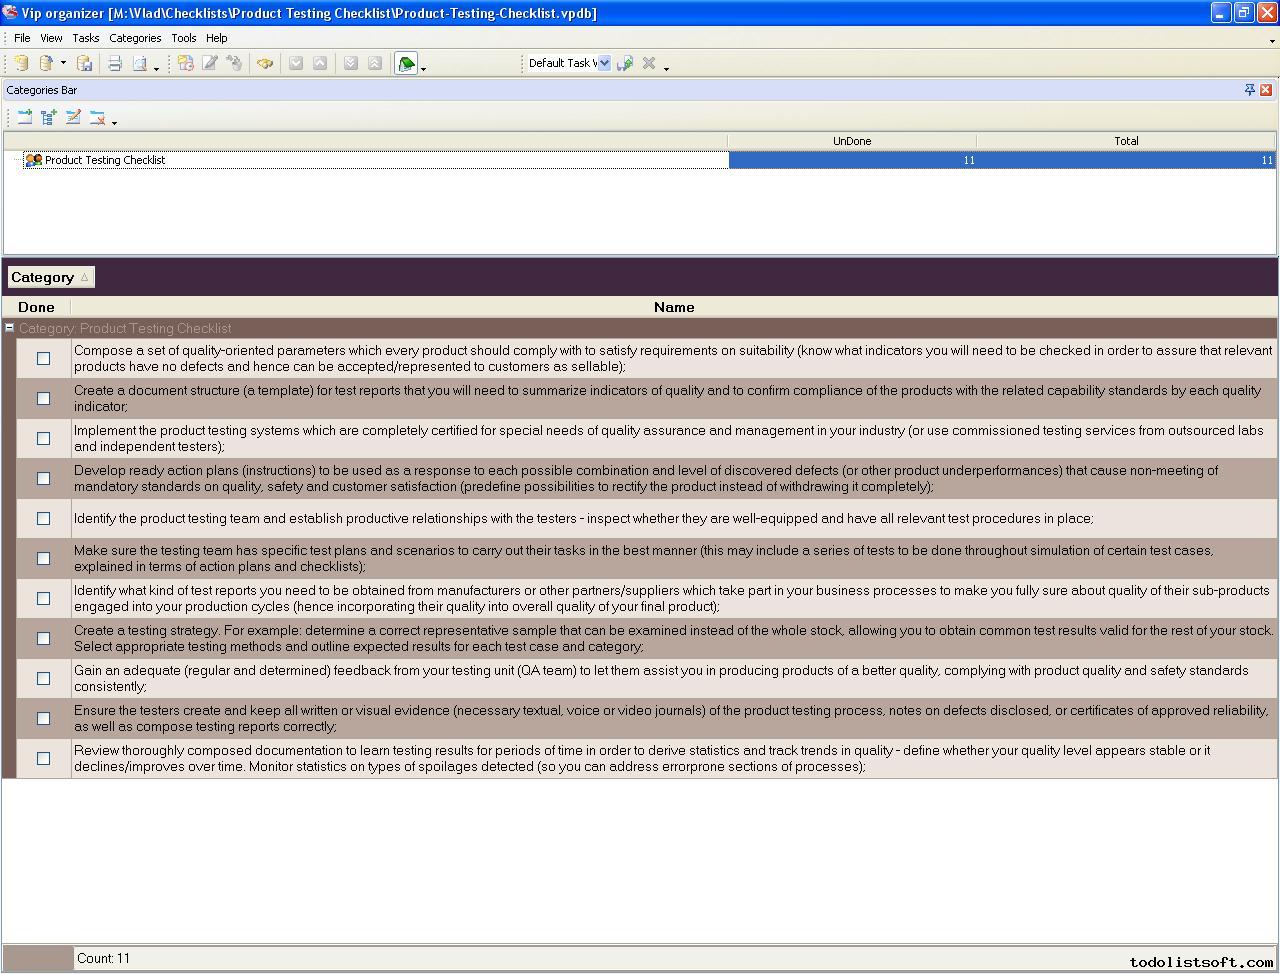Image resolution: width=1280 pixels, height=974 pixels.
Task: Click the Print icon in the toolbar
Action: coord(115,63)
